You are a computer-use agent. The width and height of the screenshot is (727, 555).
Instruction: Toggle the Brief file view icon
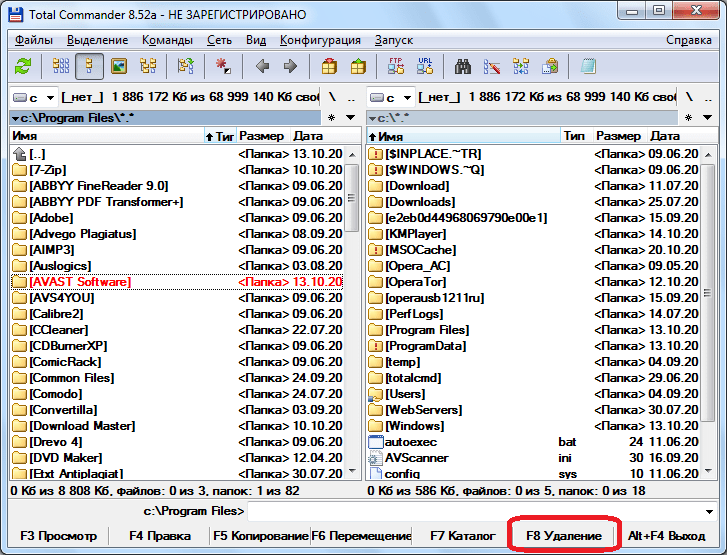pos(61,66)
